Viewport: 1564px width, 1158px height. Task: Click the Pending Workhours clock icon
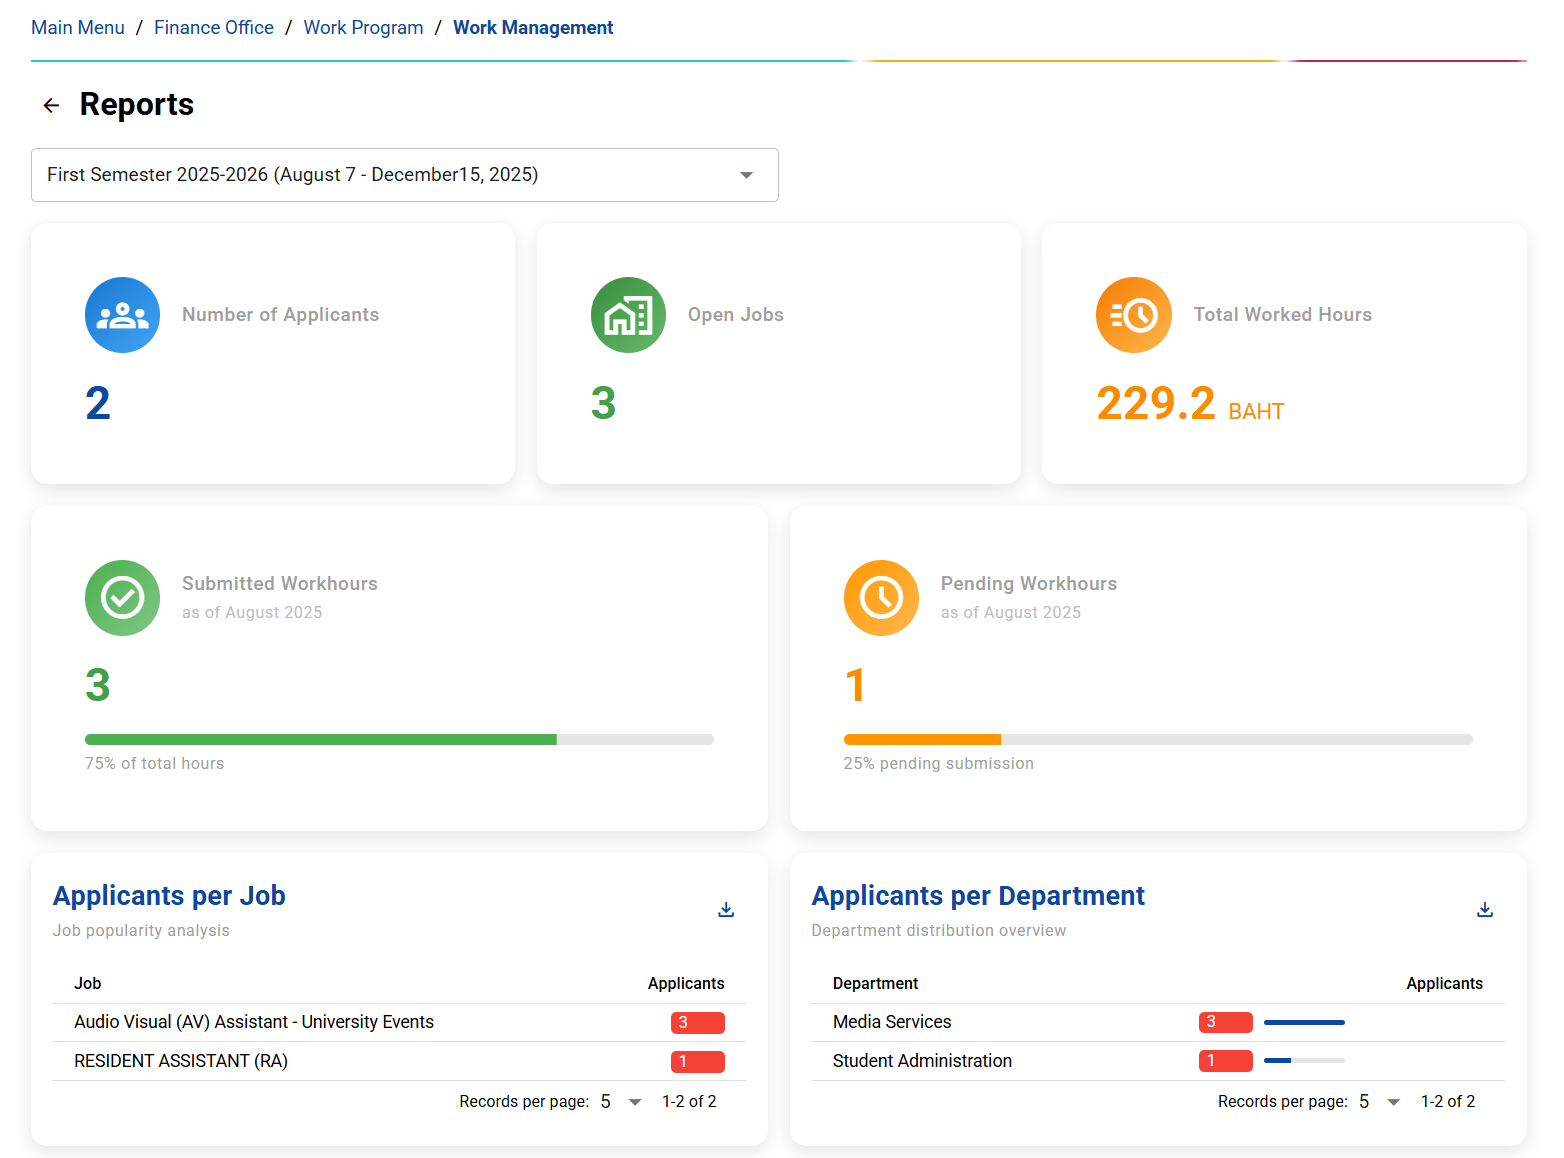881,598
